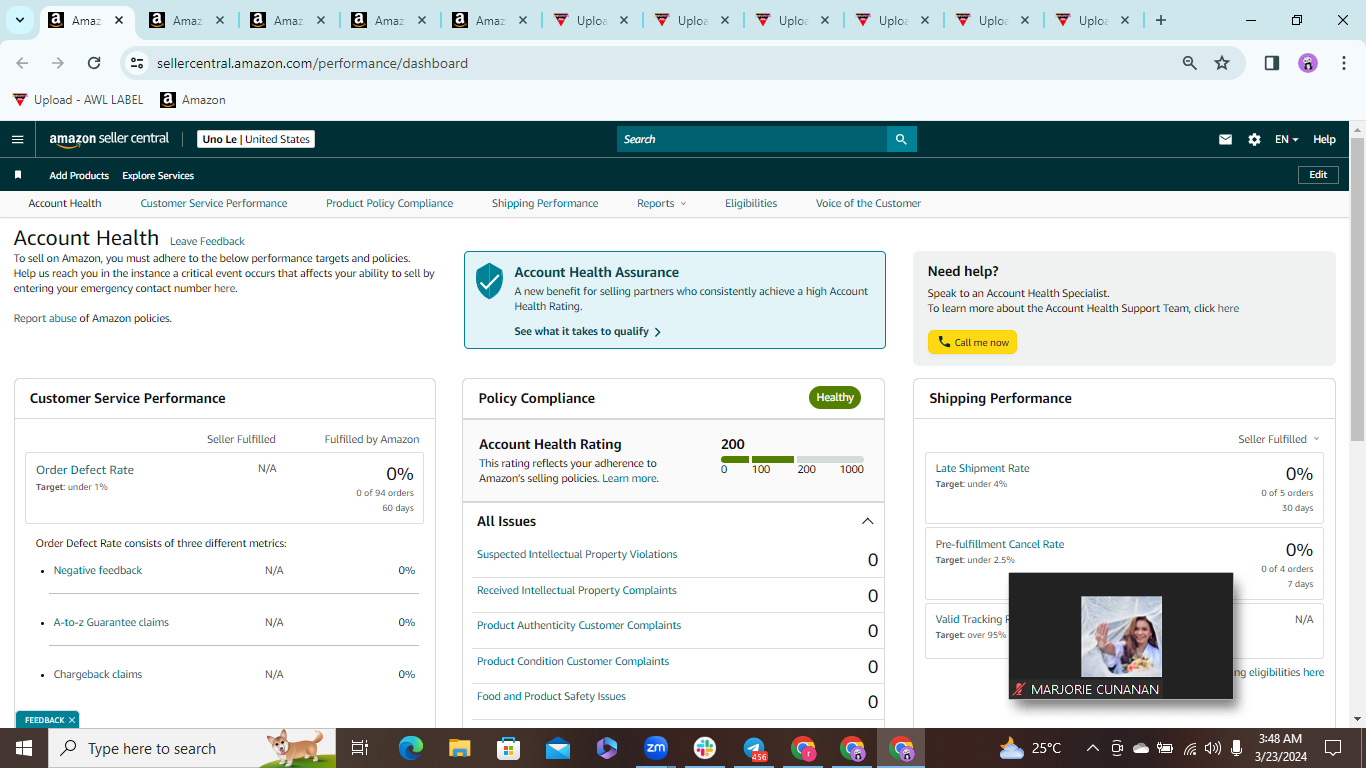Open the EN language dropdown
Image resolution: width=1366 pixels, height=768 pixels.
coord(1286,140)
